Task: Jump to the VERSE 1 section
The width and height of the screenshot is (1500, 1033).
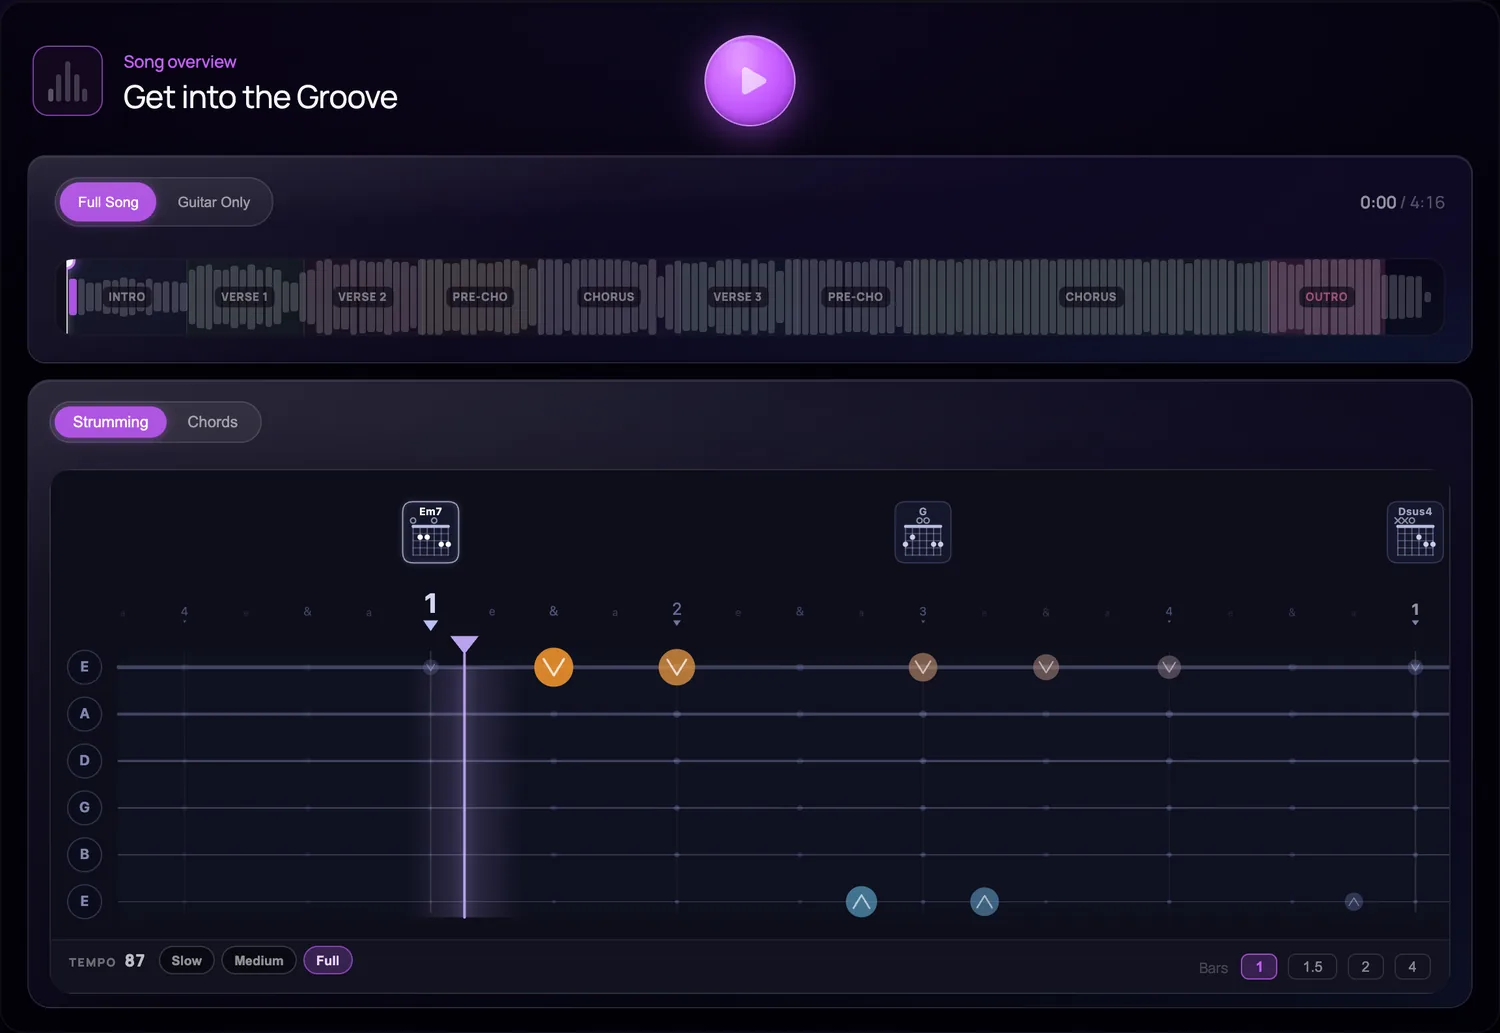Action: pos(244,297)
